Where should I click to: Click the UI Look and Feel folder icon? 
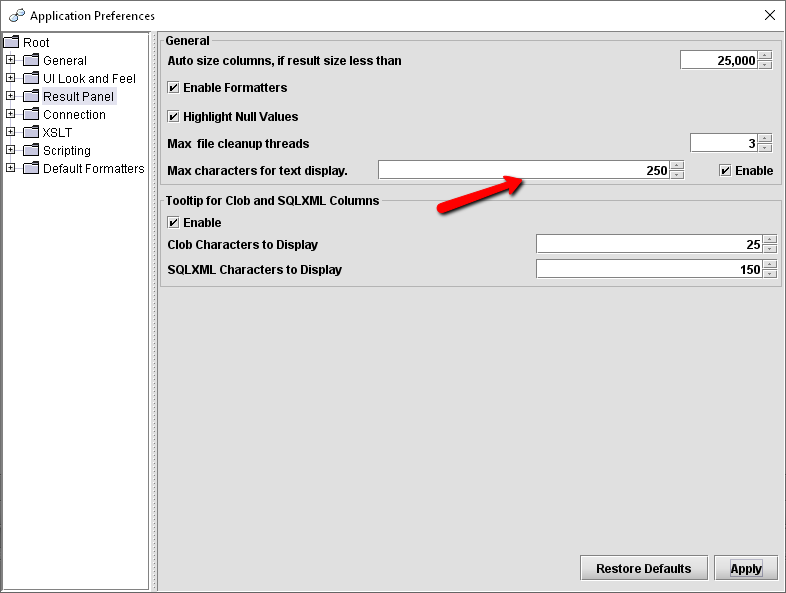click(x=31, y=78)
